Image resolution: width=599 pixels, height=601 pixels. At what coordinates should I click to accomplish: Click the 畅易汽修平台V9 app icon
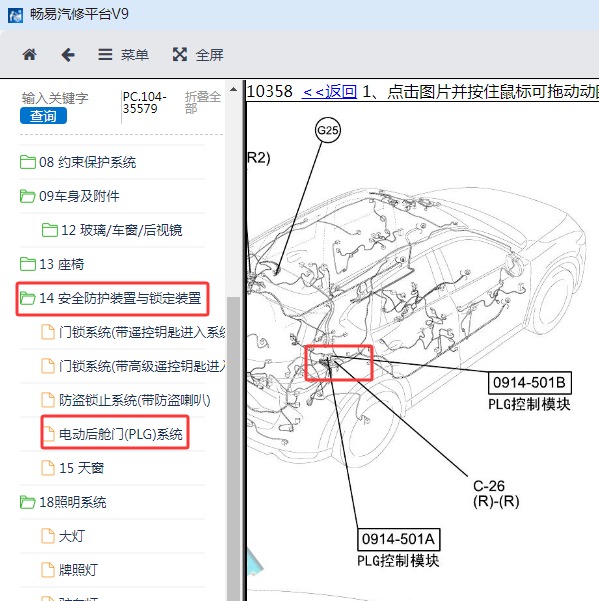(x=15, y=15)
